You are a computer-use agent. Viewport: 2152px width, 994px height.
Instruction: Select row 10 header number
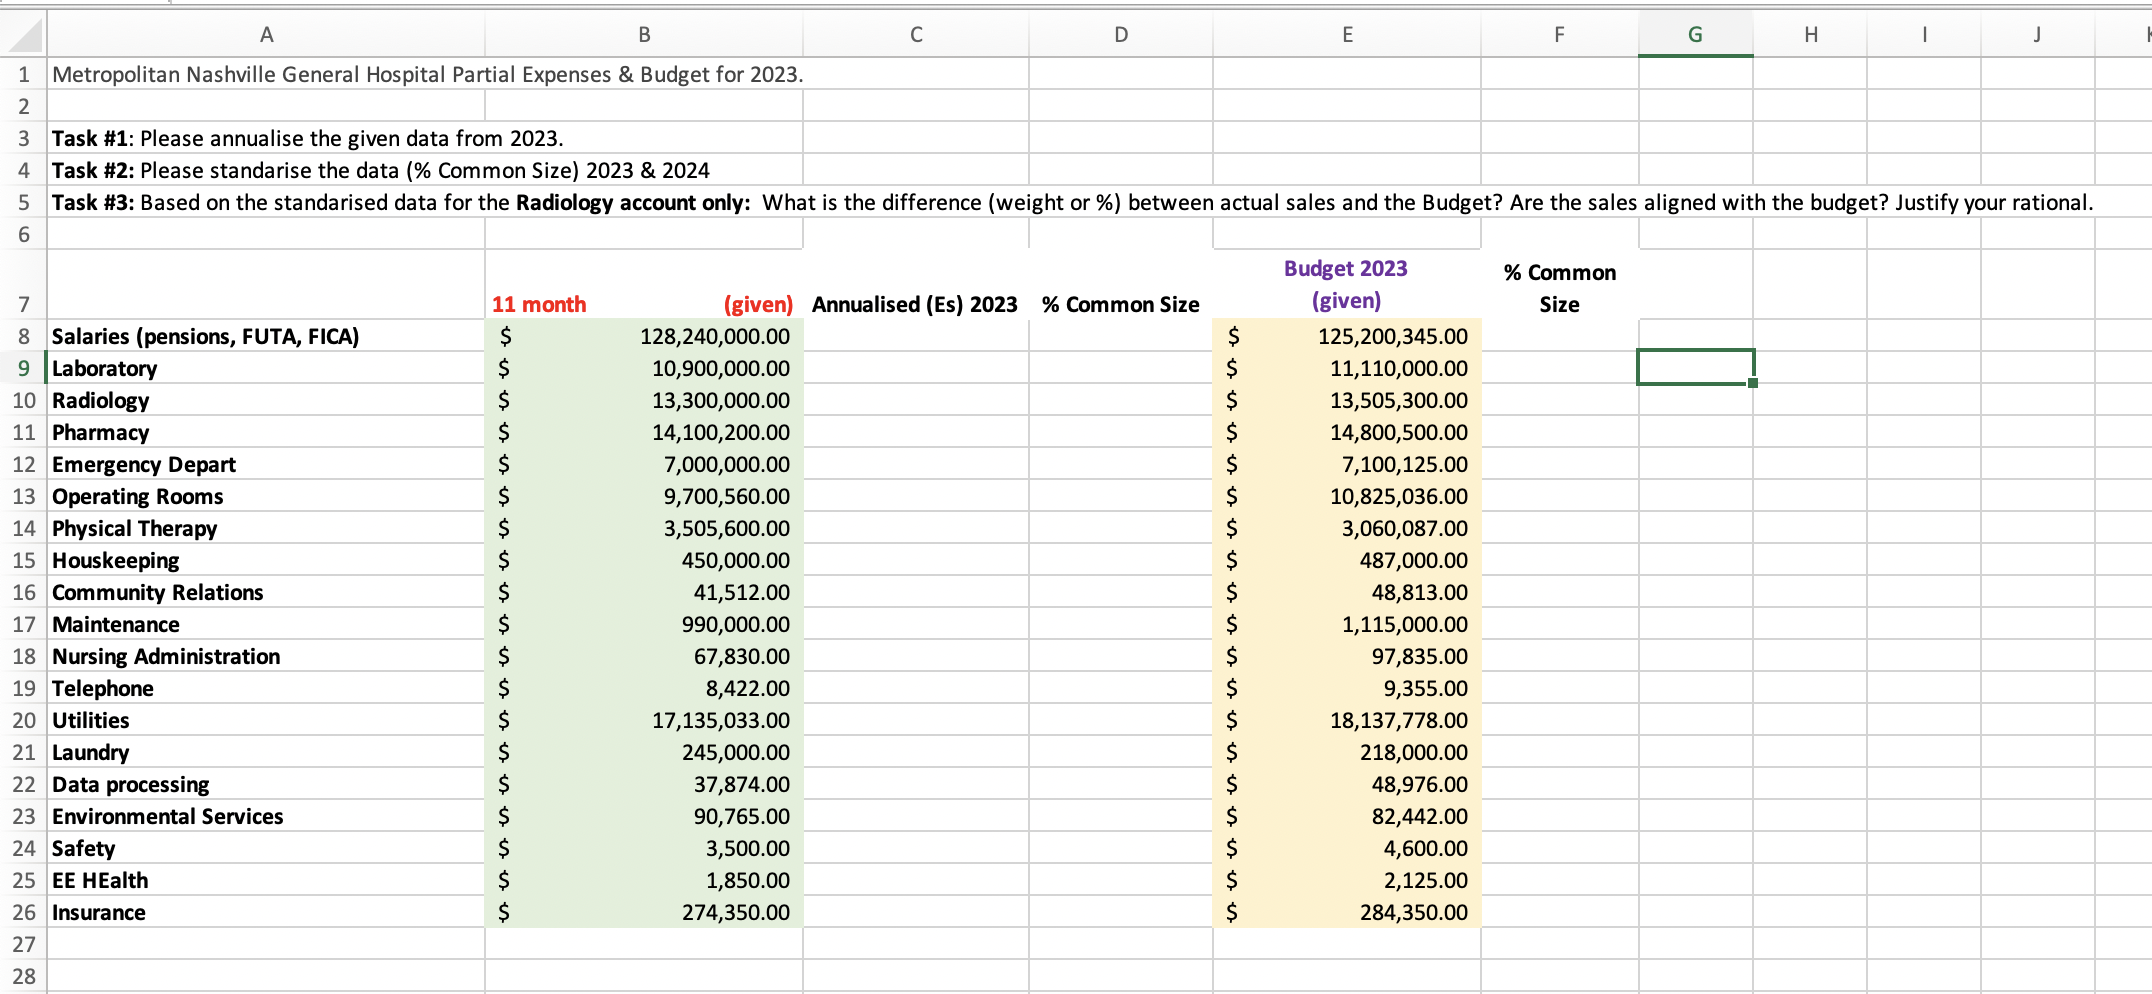(23, 400)
